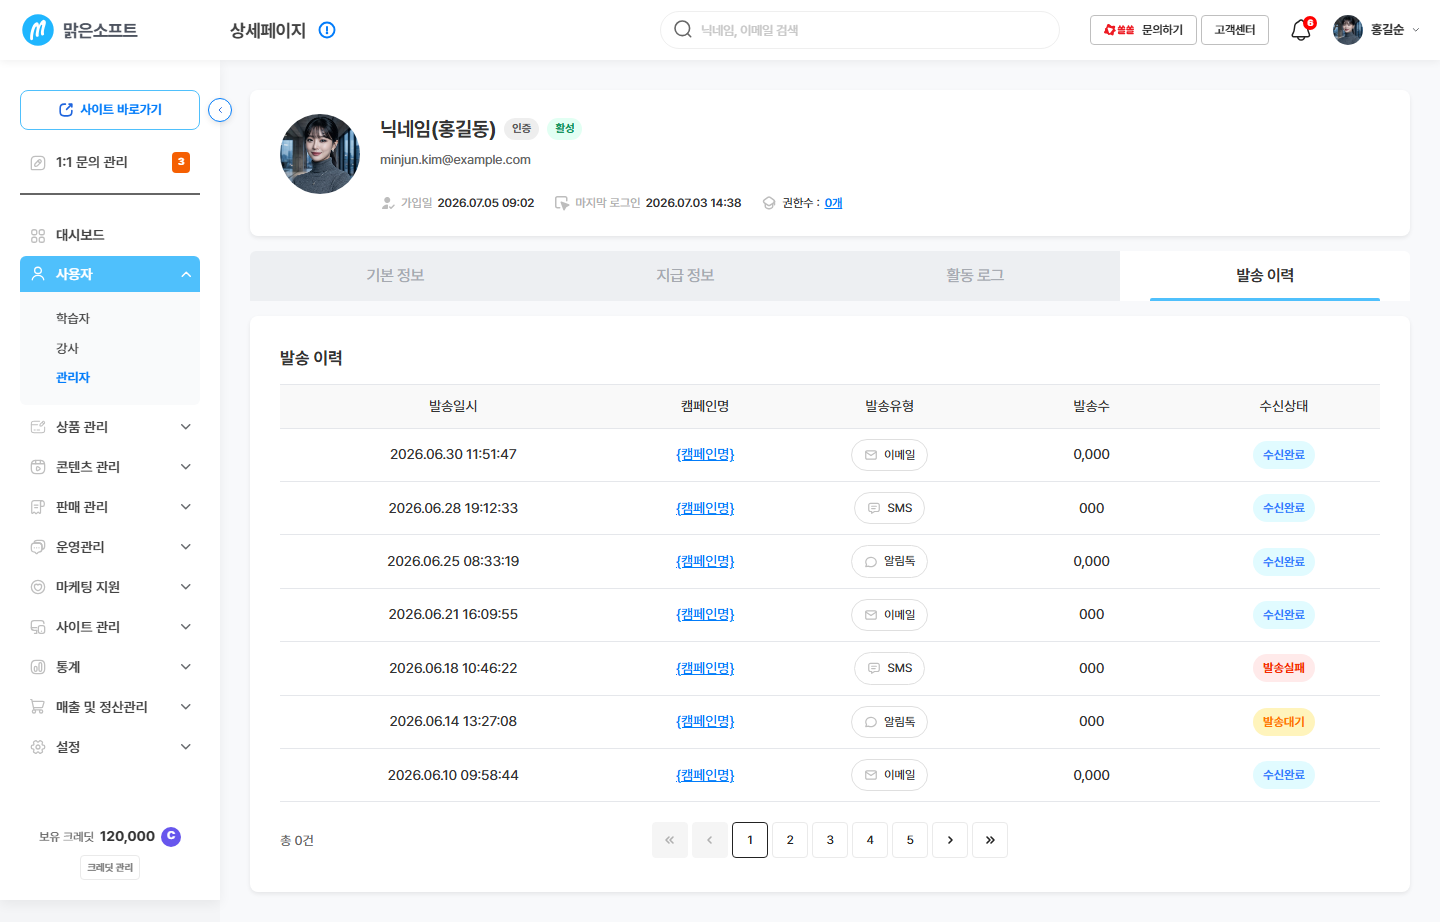Open the 홍길순 account dropdown arrow
Image resolution: width=1440 pixels, height=922 pixels.
[x=1416, y=30]
